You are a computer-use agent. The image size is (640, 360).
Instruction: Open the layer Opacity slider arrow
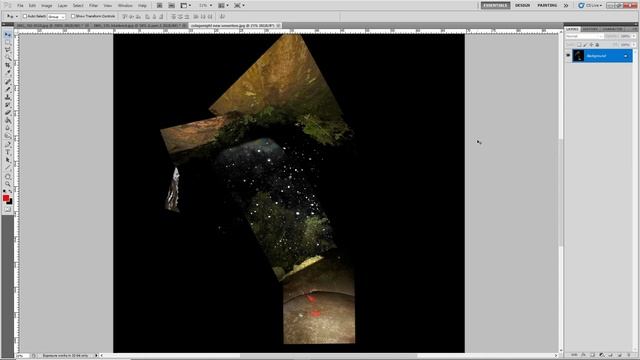pos(633,36)
